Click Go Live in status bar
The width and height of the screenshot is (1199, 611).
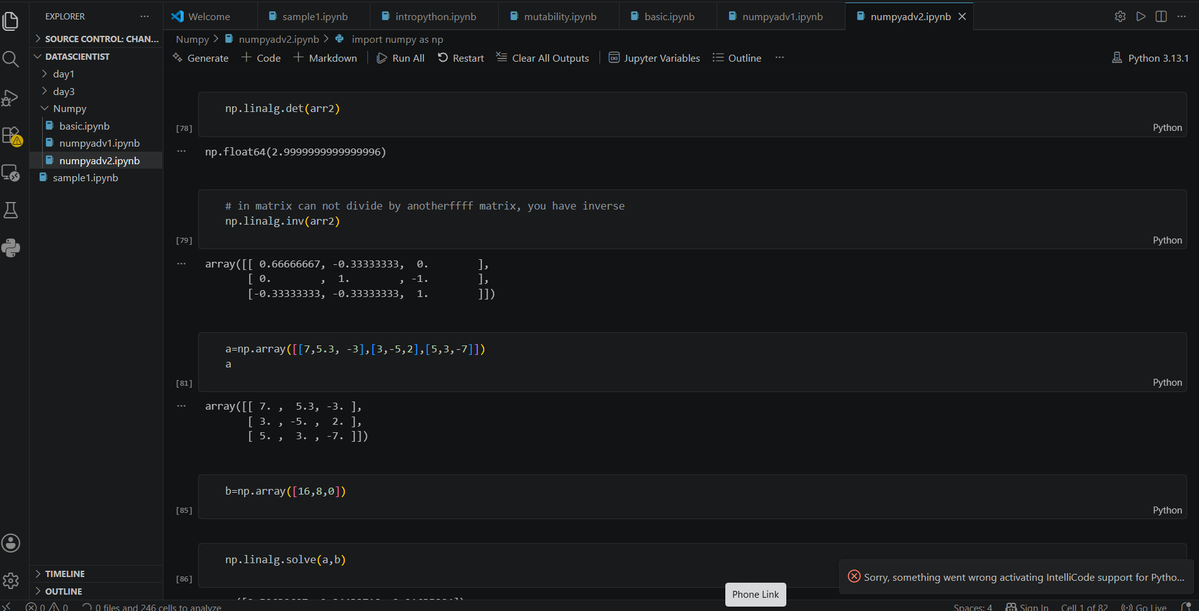pyautogui.click(x=1144, y=607)
